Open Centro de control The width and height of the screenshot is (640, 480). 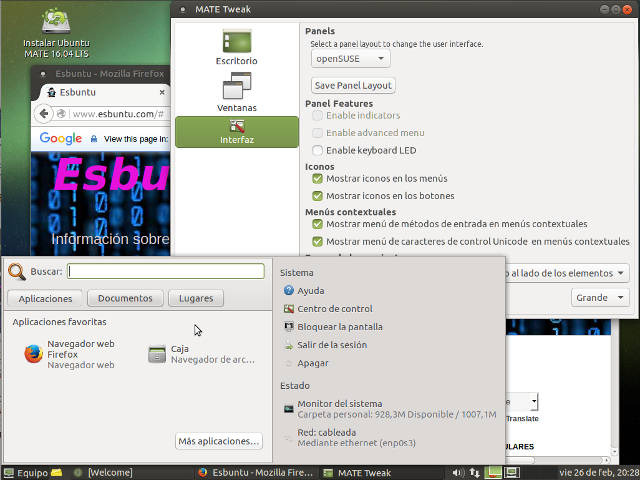coord(328,309)
